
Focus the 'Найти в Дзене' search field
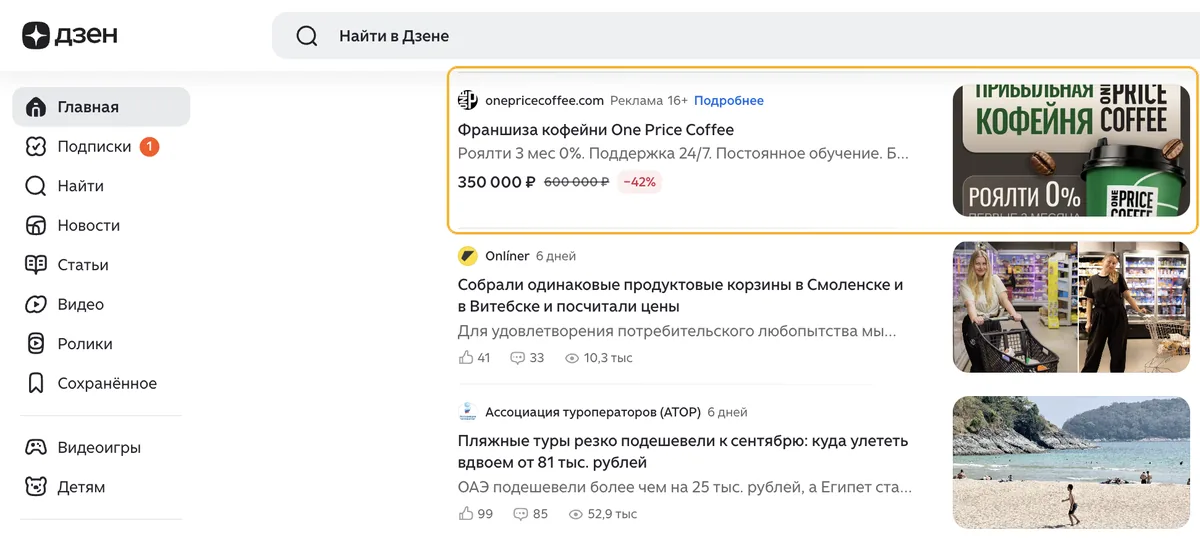point(736,36)
